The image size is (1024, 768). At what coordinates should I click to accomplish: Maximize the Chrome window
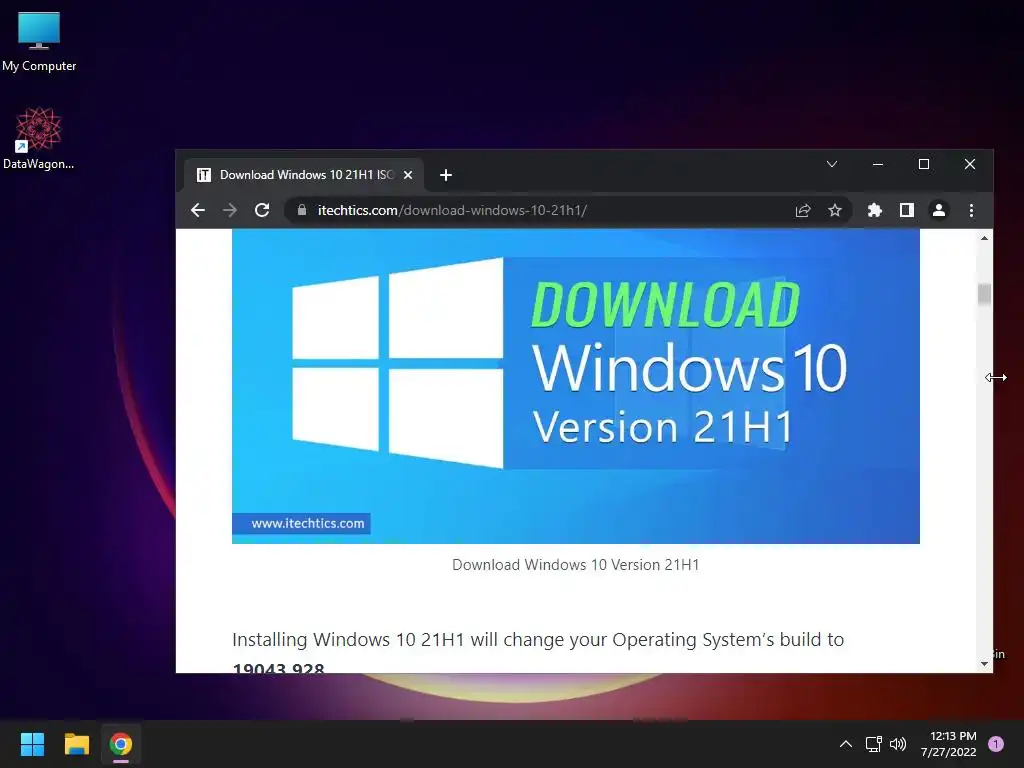923,164
